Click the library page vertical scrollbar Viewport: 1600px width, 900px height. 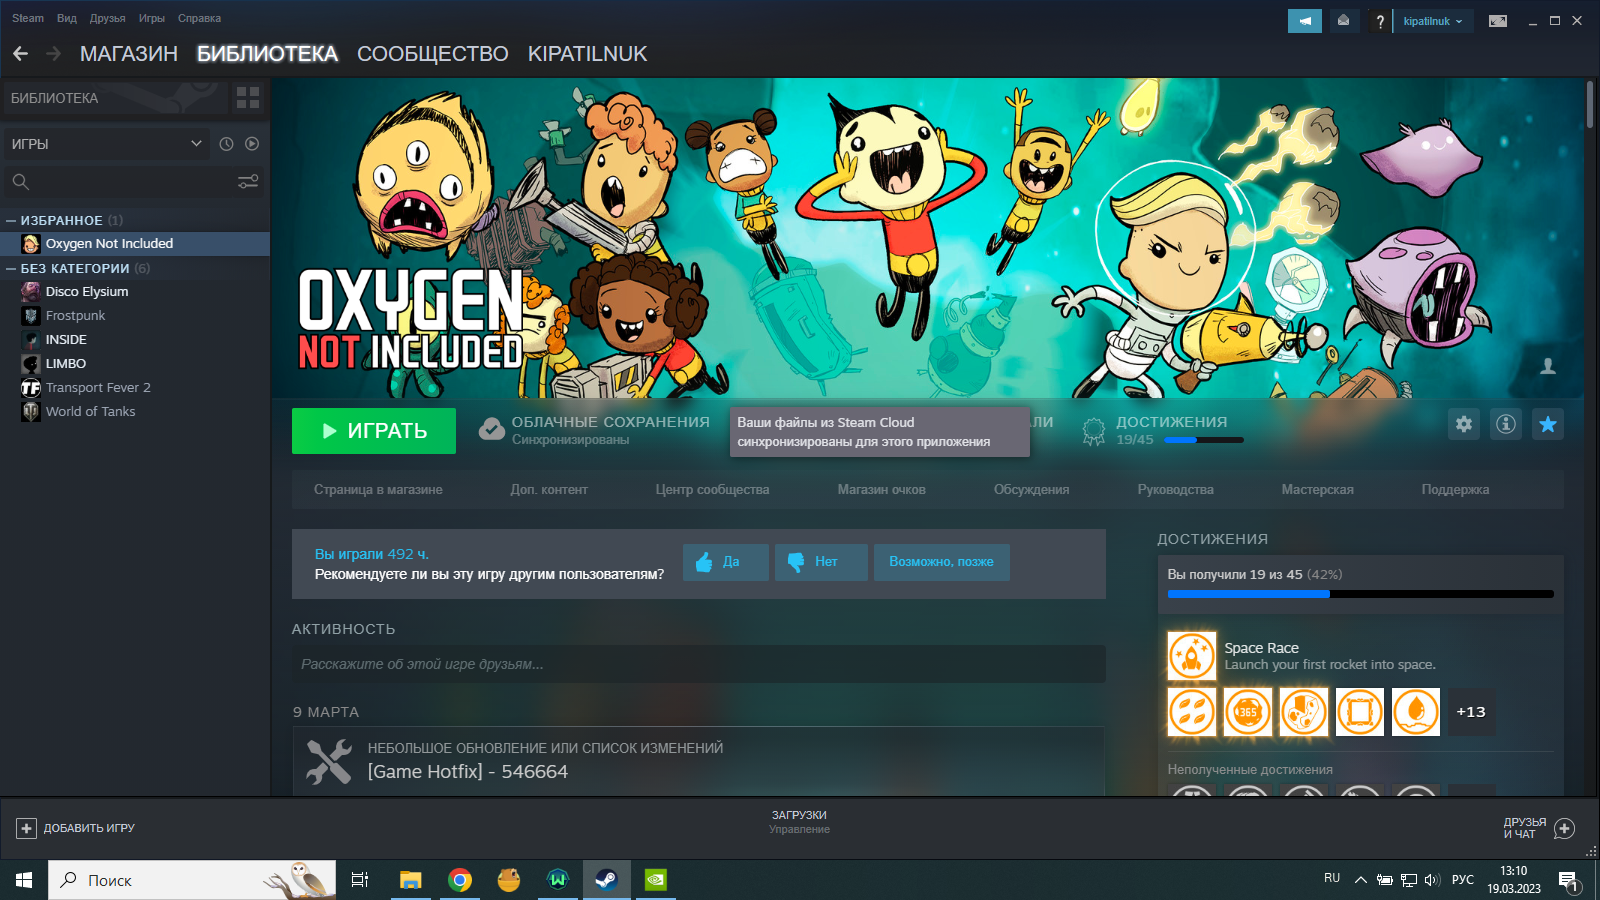pos(1590,104)
